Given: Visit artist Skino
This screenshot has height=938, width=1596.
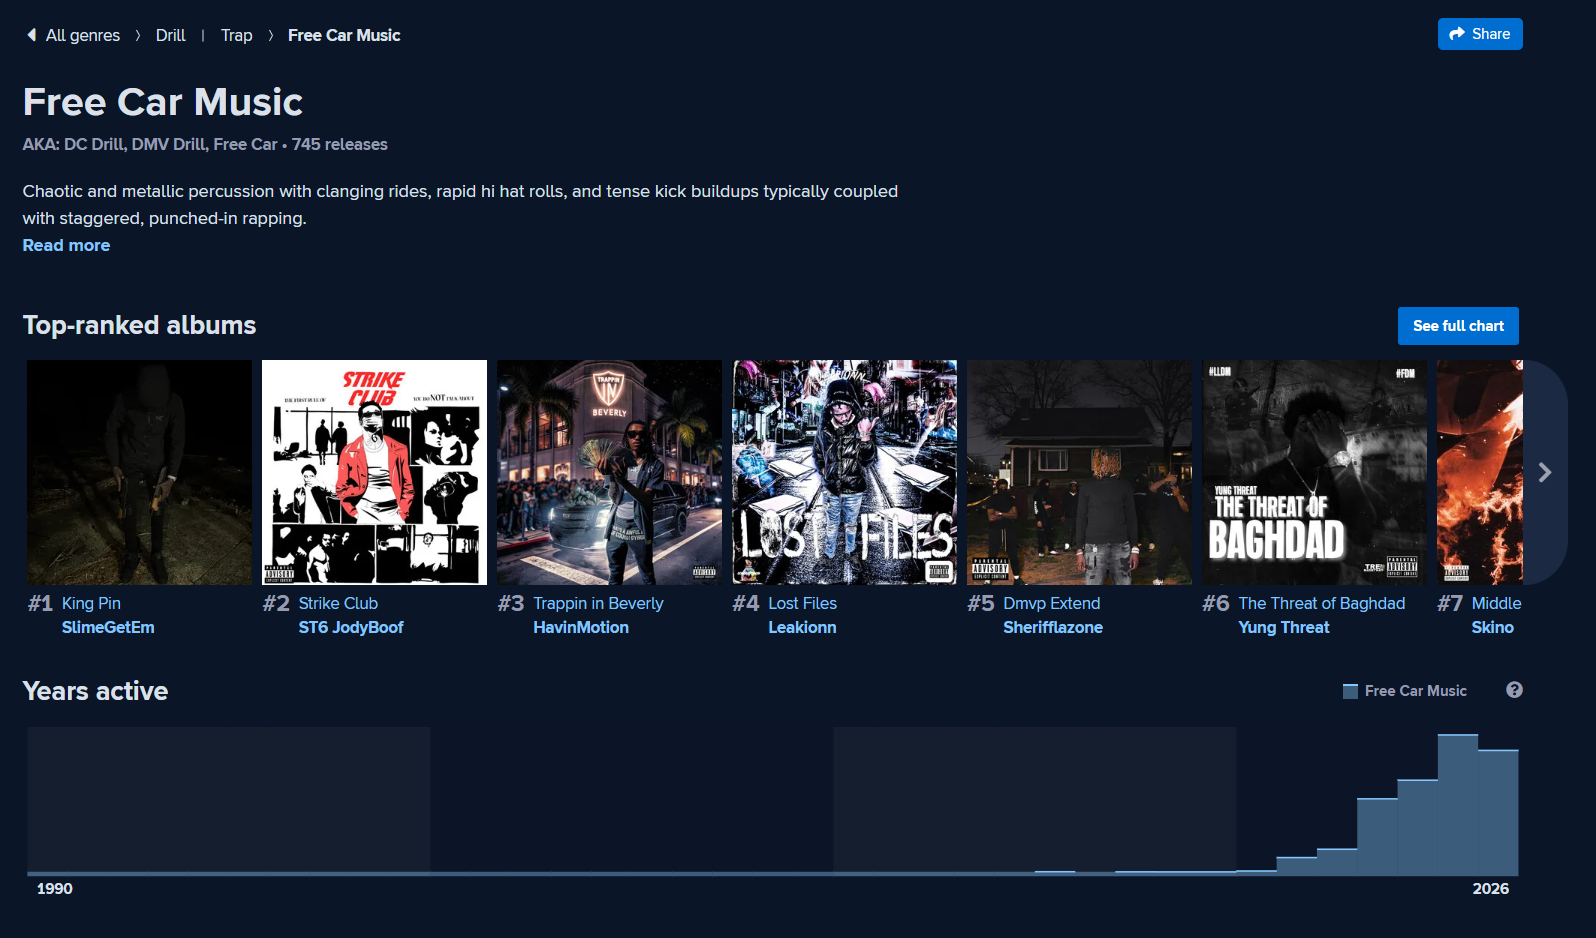Looking at the screenshot, I should click(x=1492, y=627).
